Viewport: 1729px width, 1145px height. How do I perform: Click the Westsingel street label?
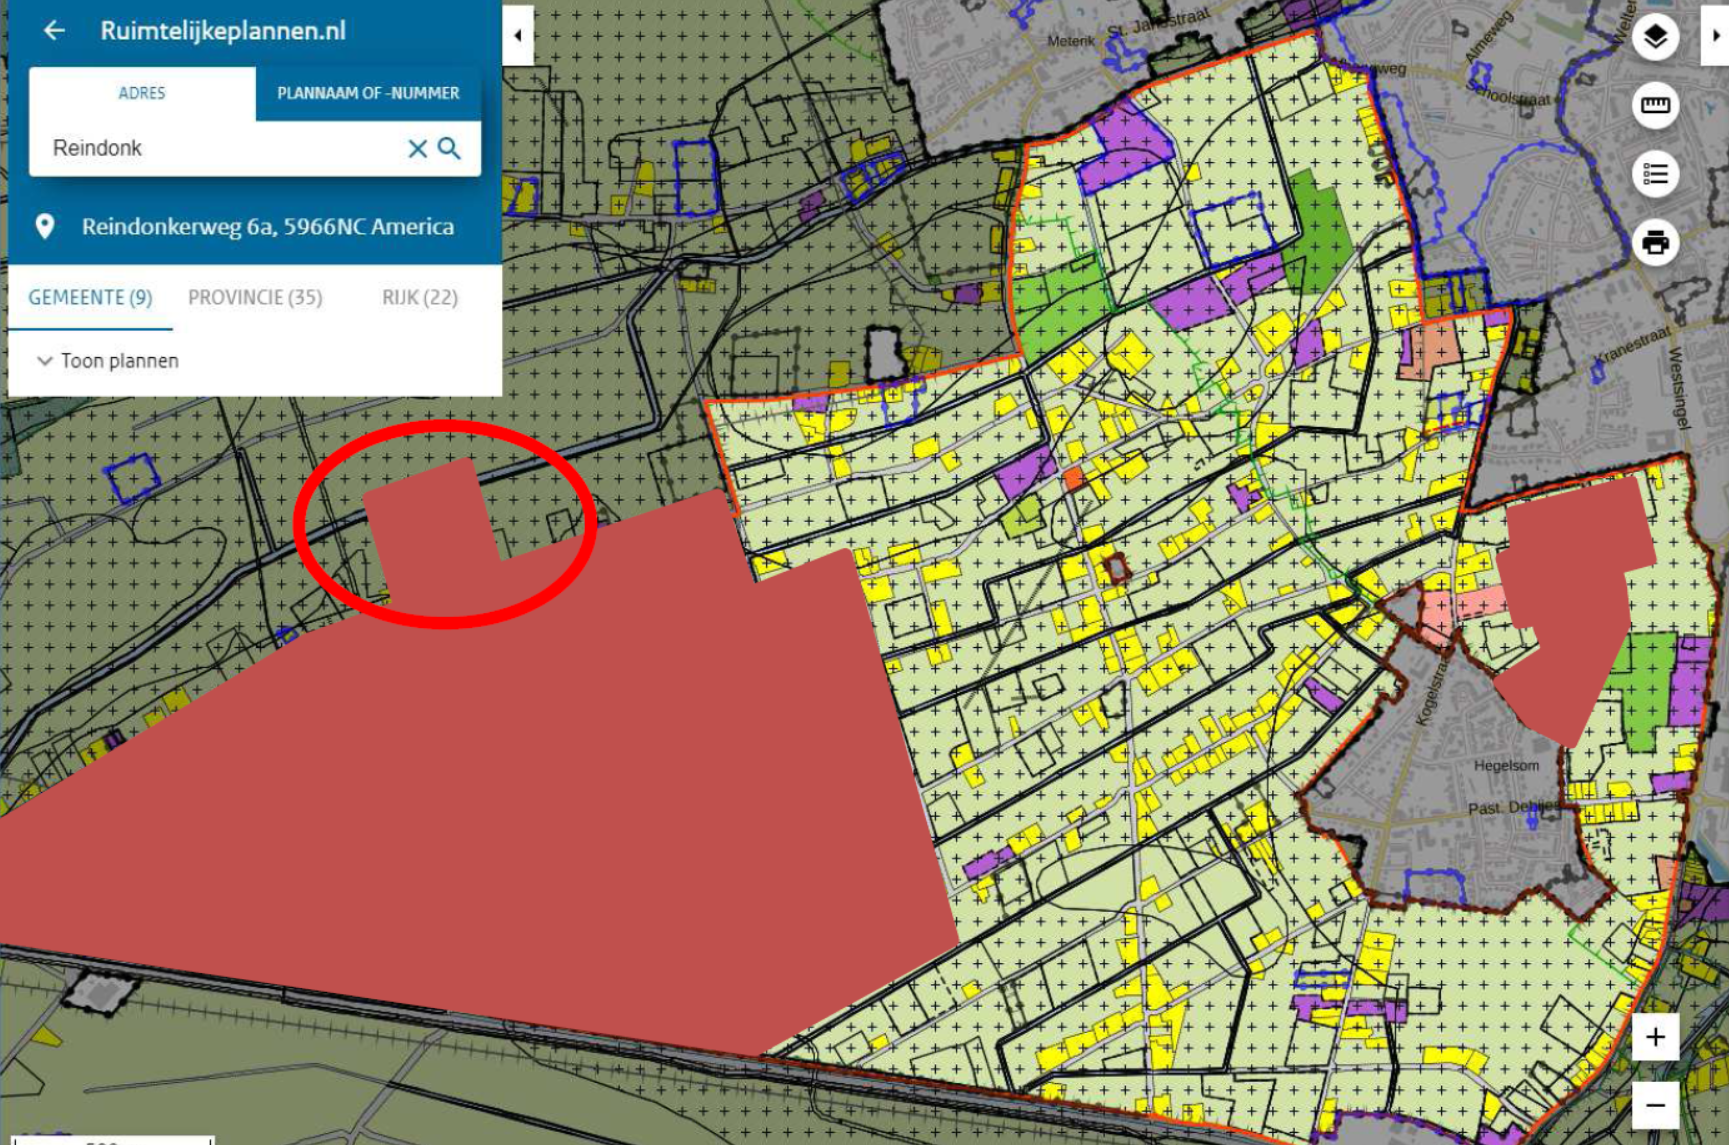pos(1678,389)
